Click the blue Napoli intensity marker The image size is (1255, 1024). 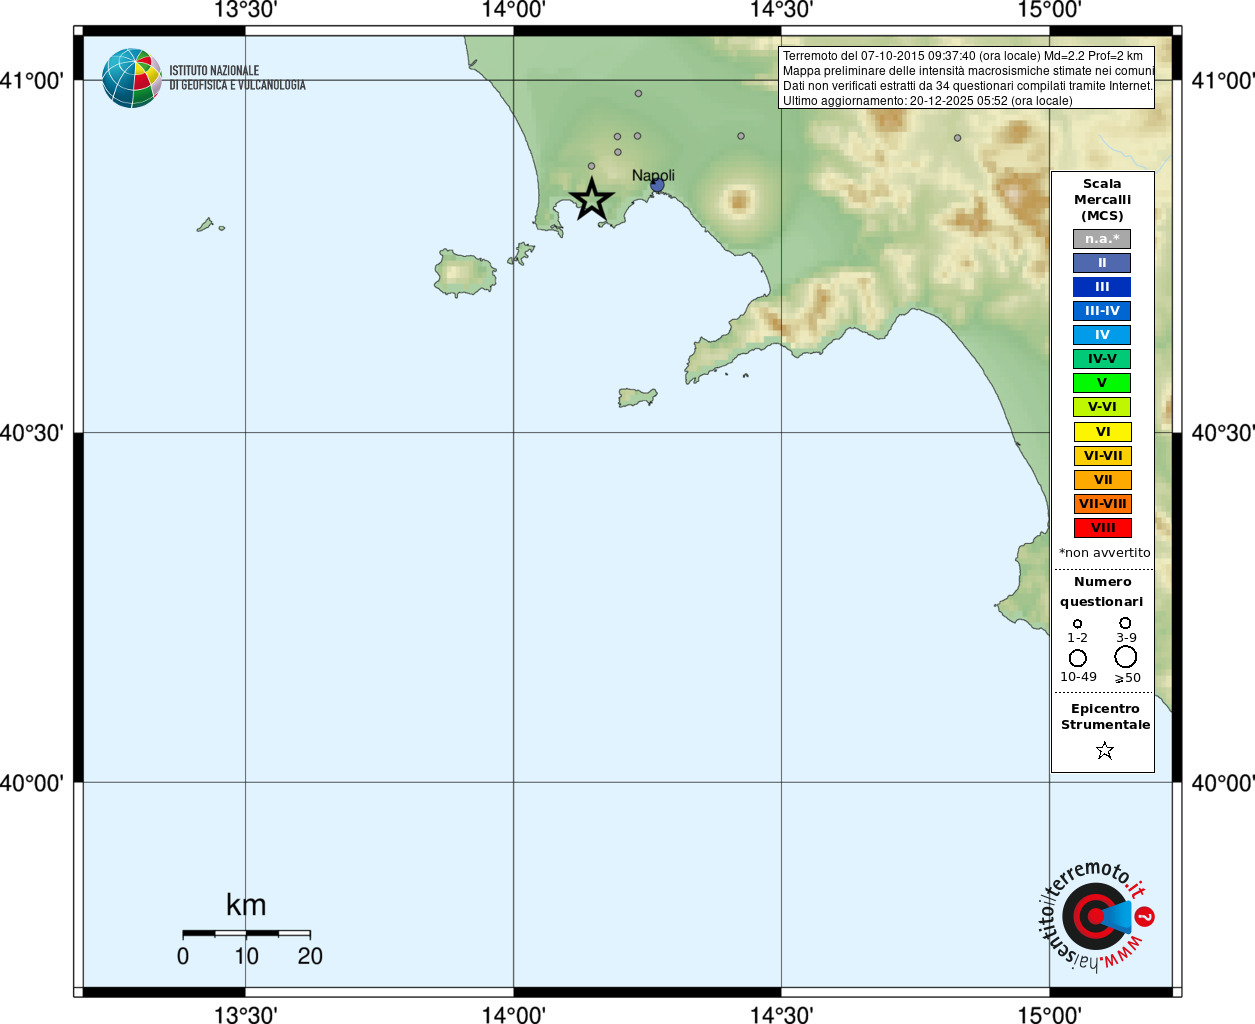pos(657,185)
